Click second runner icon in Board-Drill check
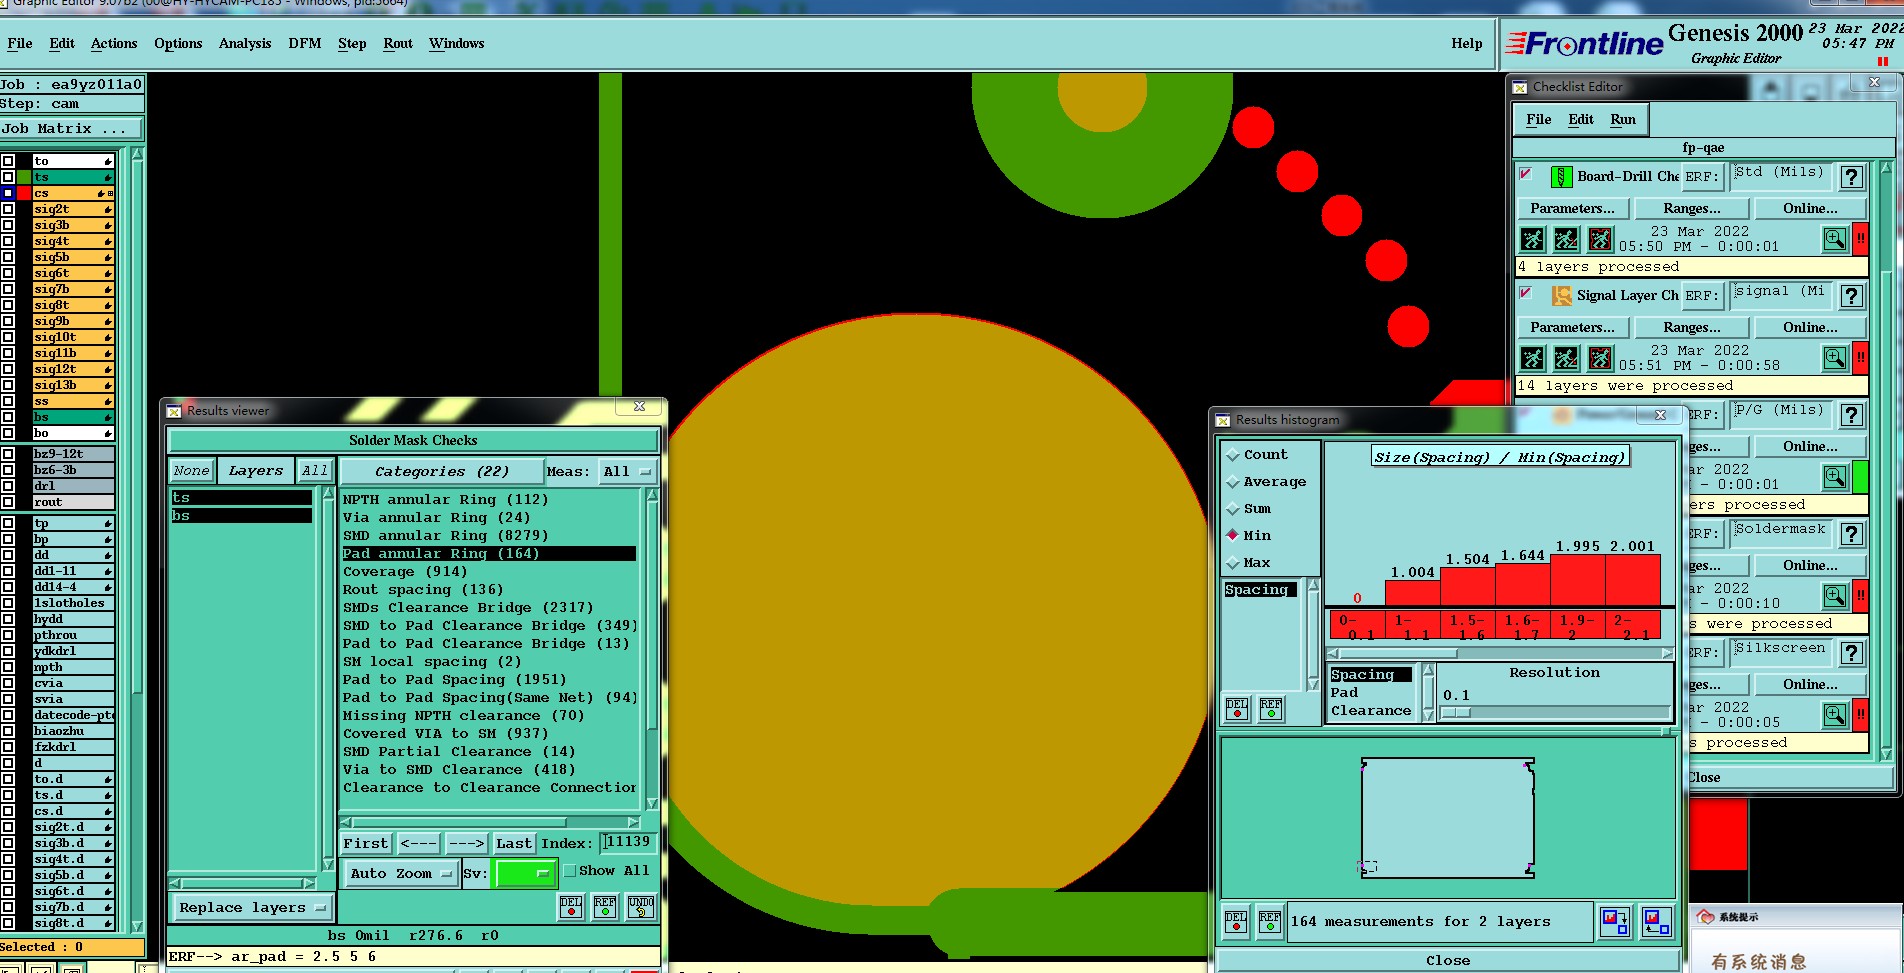The width and height of the screenshot is (1904, 973). point(1567,239)
